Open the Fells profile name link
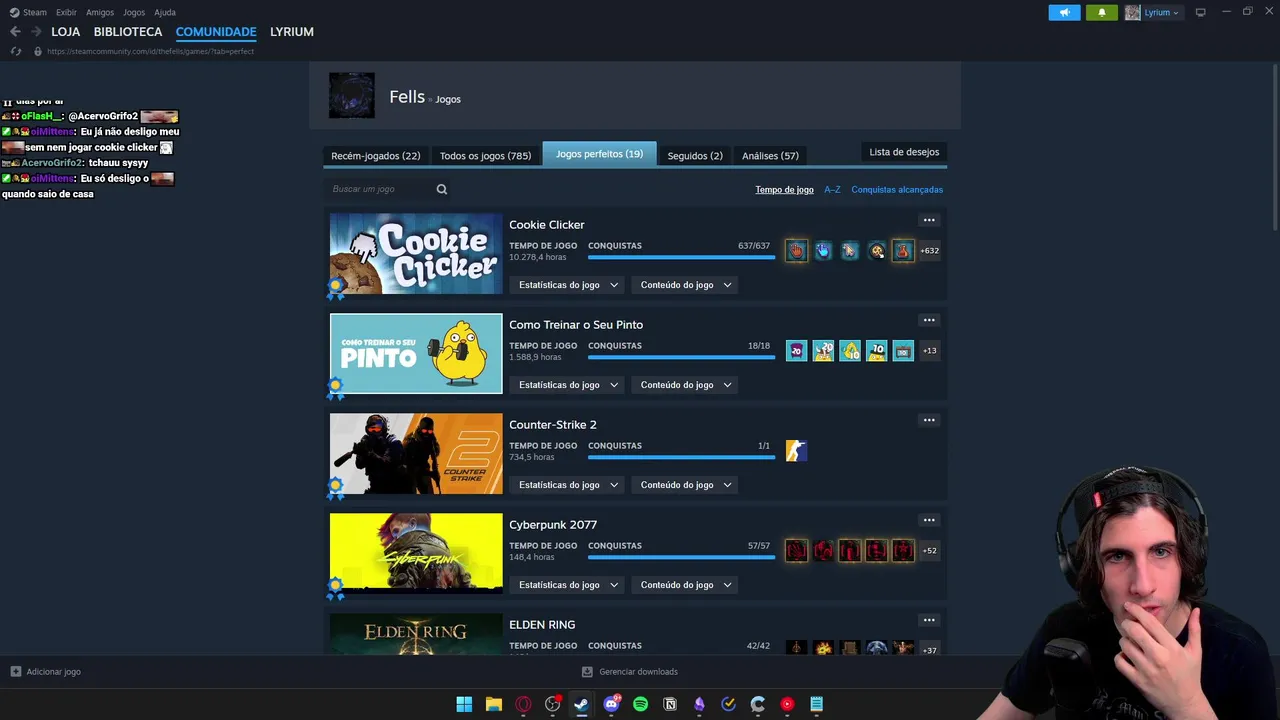This screenshot has width=1280, height=720. (407, 97)
